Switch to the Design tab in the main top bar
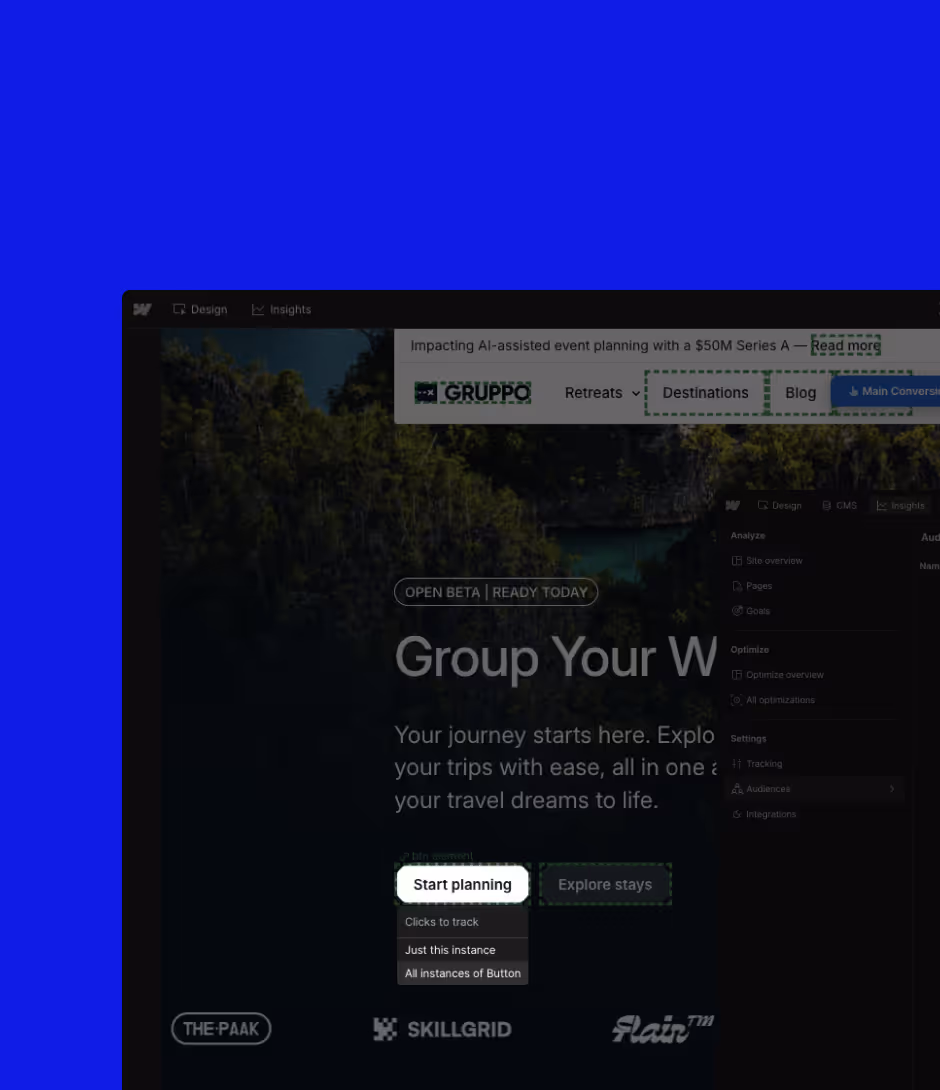Image resolution: width=940 pixels, height=1090 pixels. click(200, 309)
